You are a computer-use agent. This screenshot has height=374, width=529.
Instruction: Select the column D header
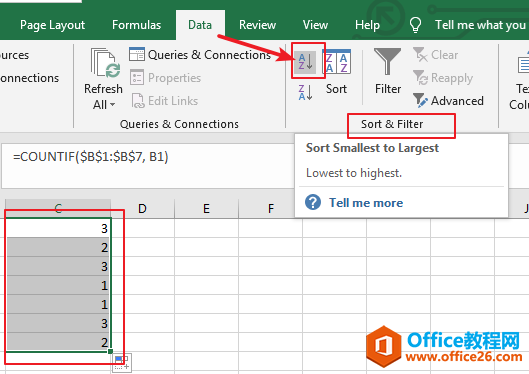(142, 208)
